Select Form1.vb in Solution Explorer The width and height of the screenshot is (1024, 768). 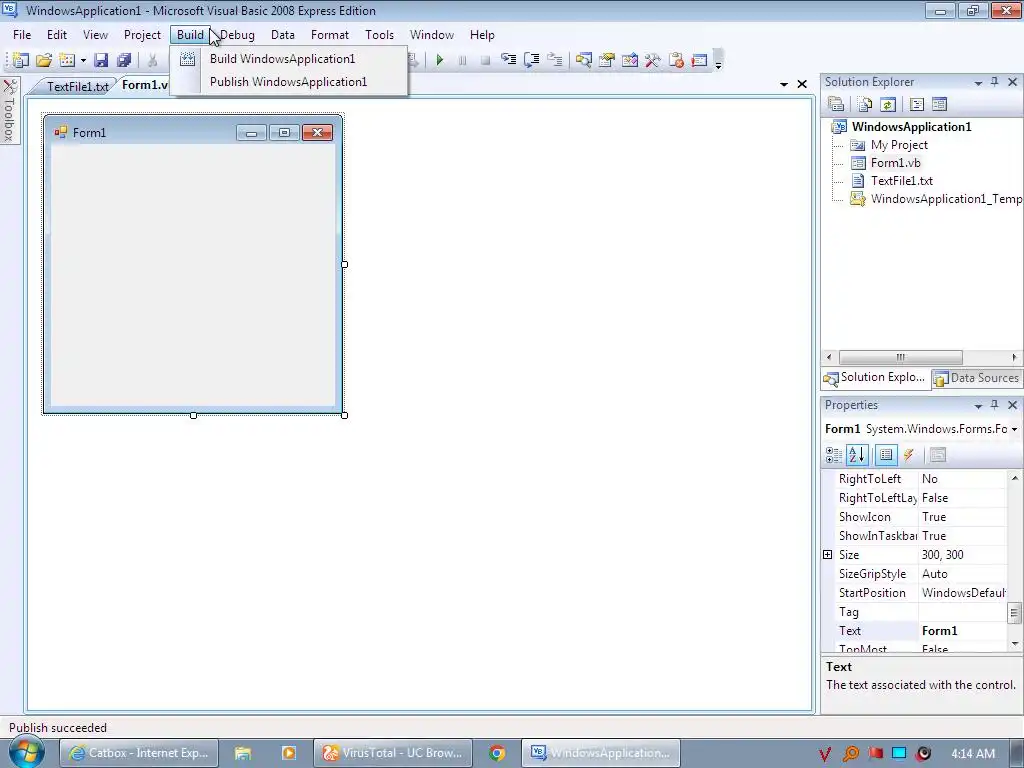[x=895, y=163]
